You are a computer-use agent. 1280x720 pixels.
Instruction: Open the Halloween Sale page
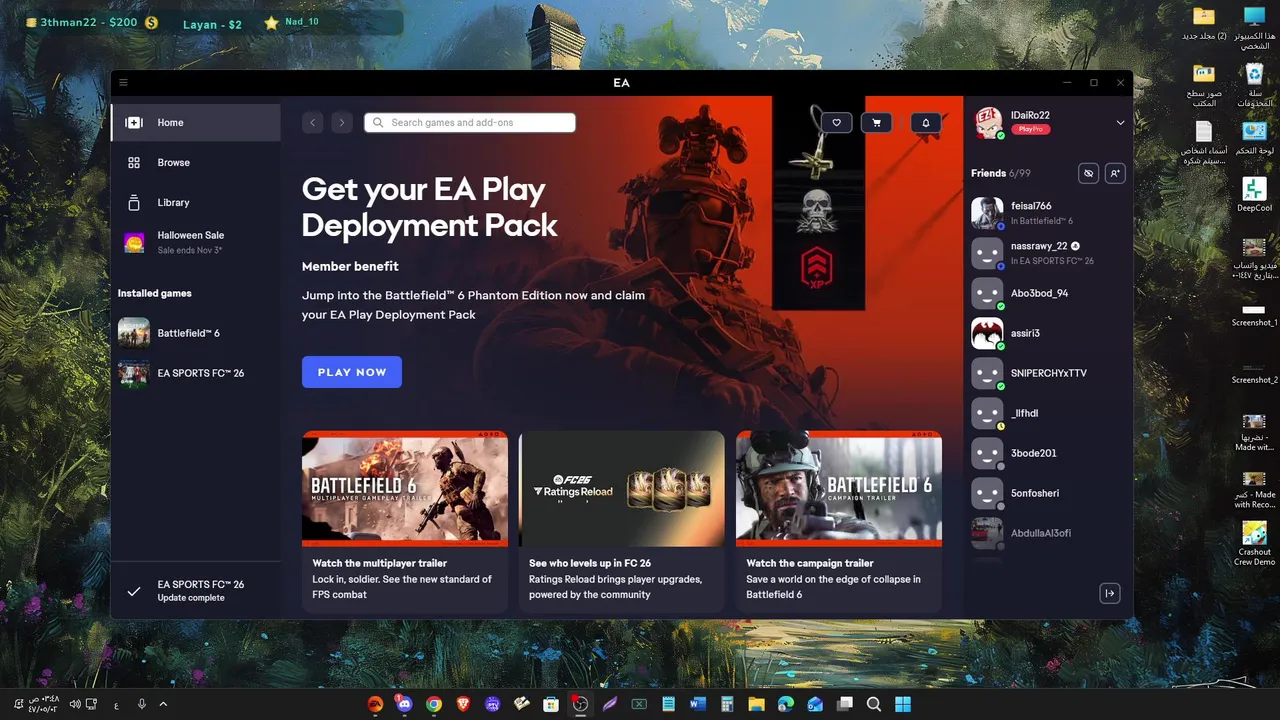196,242
